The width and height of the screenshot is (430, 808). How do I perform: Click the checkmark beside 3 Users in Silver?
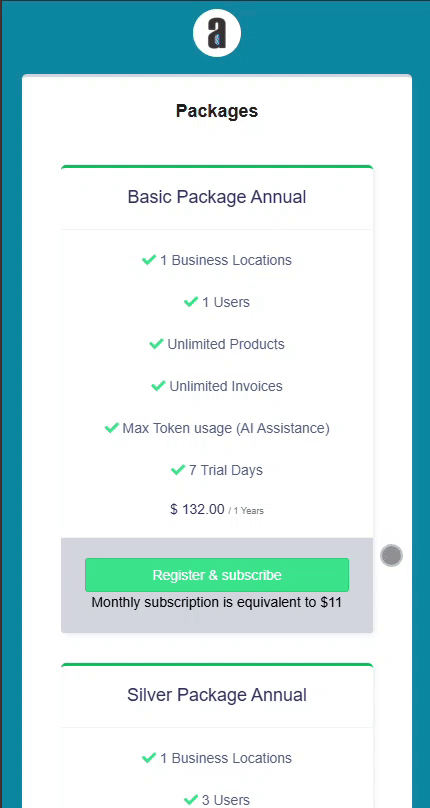191,800
